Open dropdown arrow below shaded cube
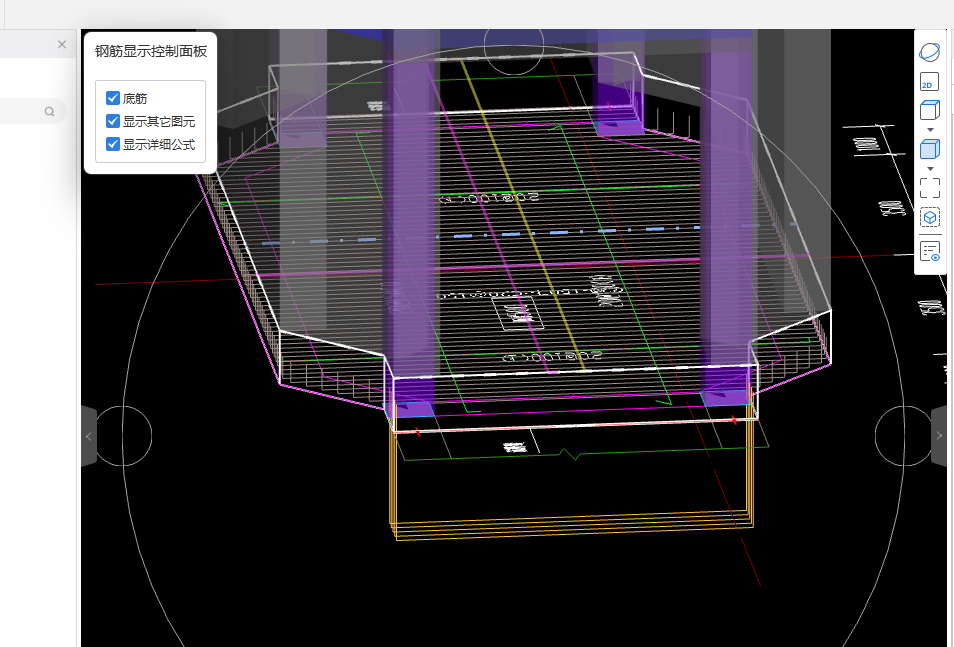 (930, 169)
